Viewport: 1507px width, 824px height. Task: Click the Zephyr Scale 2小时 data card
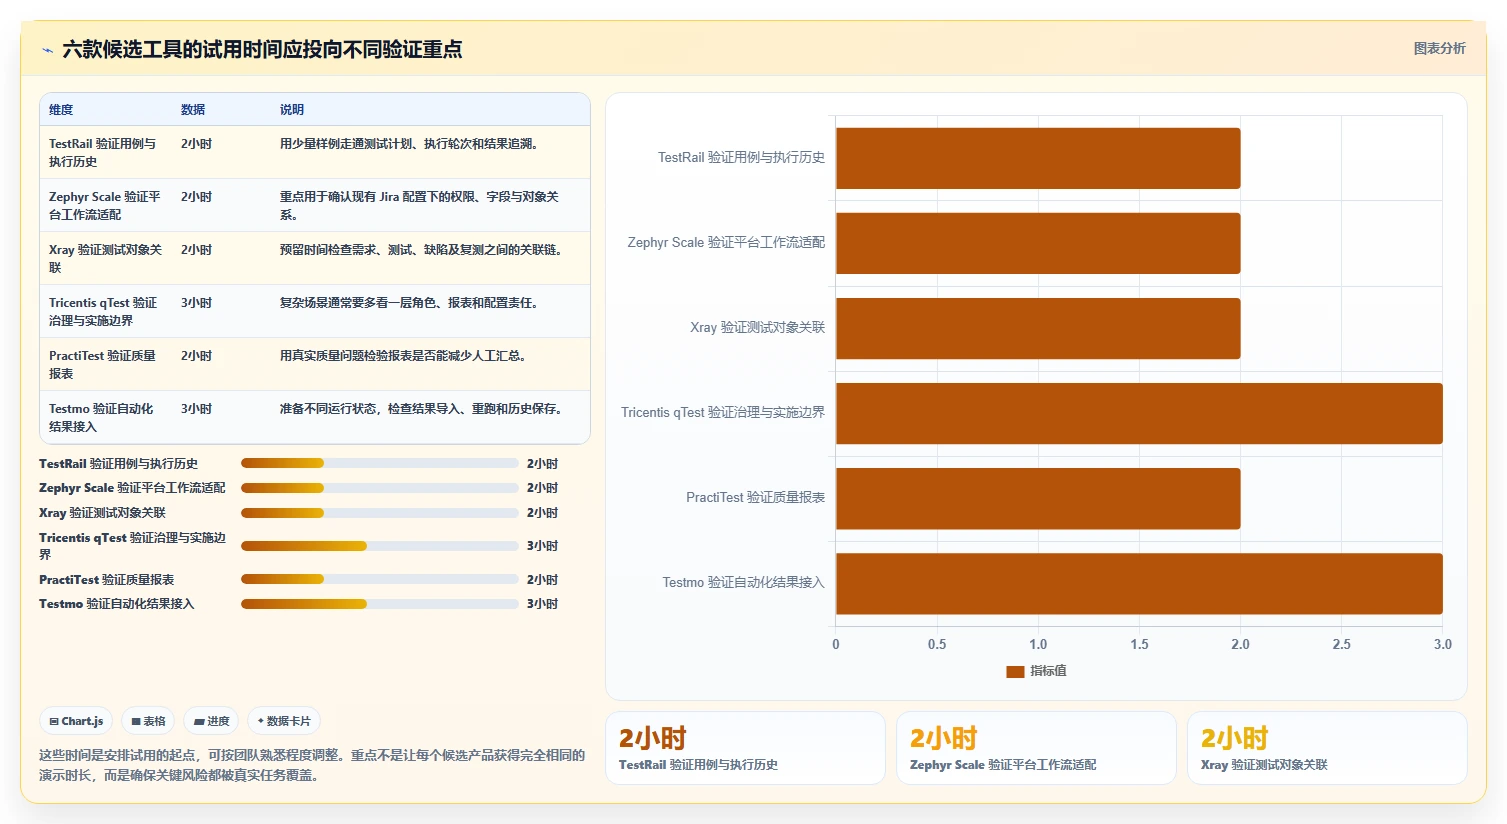pos(1036,748)
